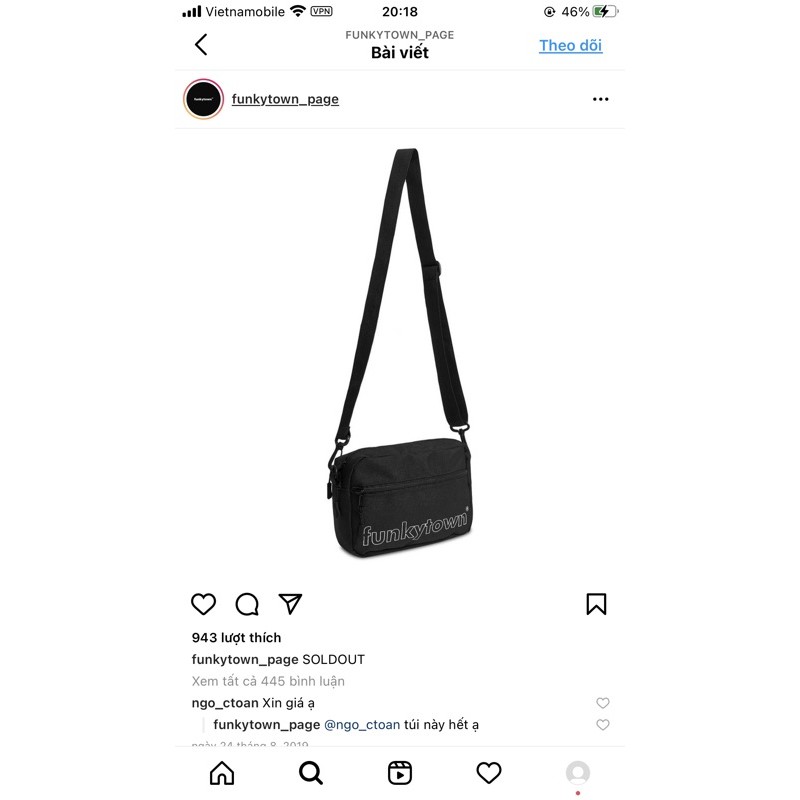Open the @ngo_ctoan mention link

pos(362,724)
